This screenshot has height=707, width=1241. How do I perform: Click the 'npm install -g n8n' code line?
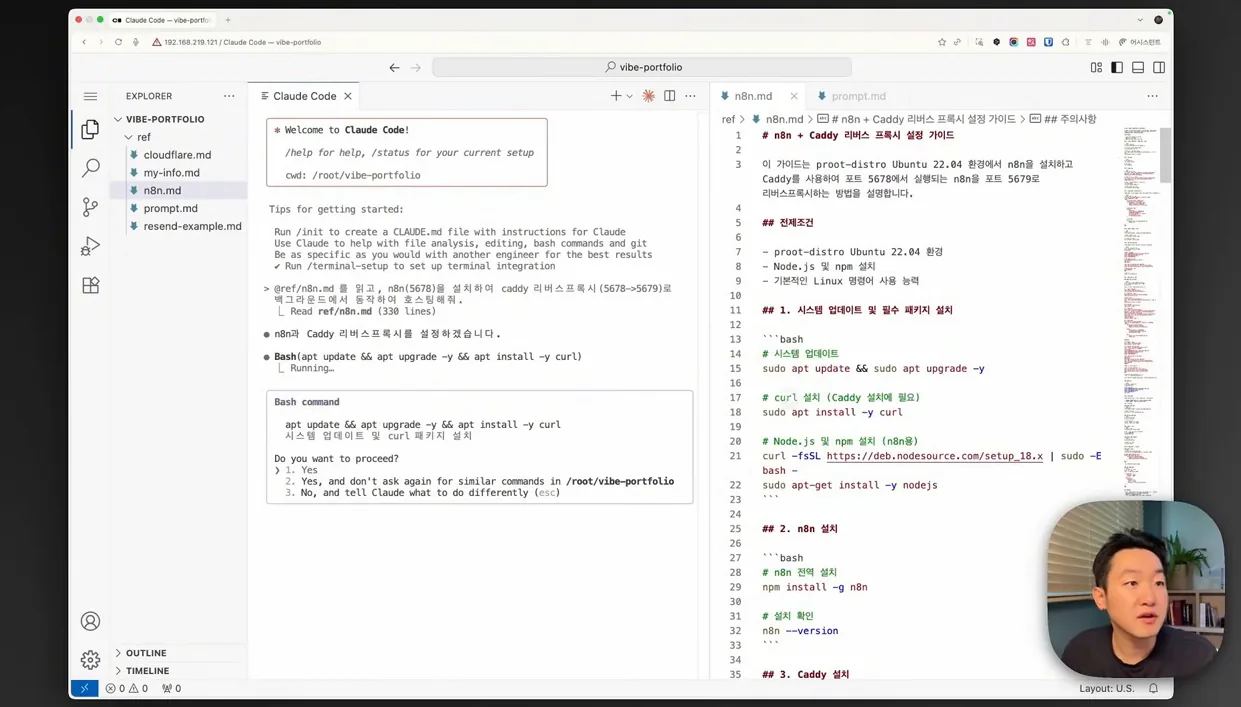[814, 587]
